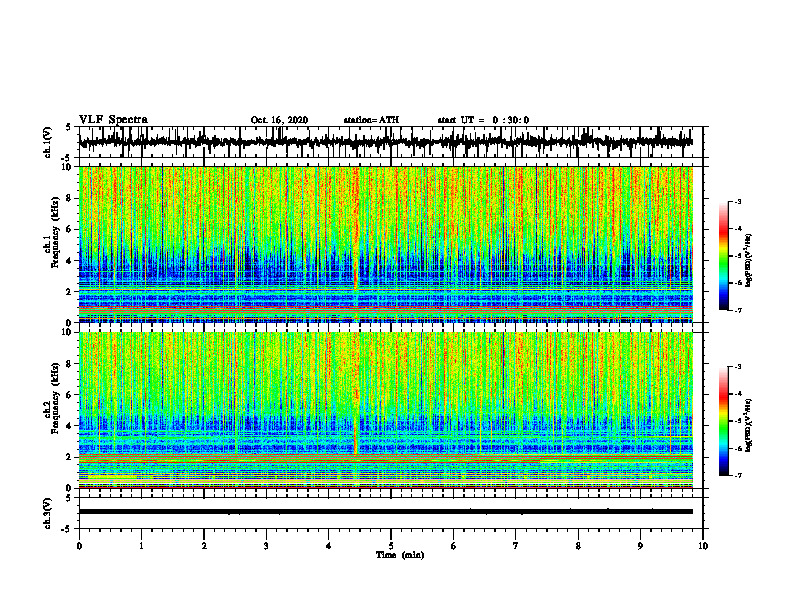792x612 pixels.
Task: Click time axis tick label "5"
Action: [x=391, y=546]
